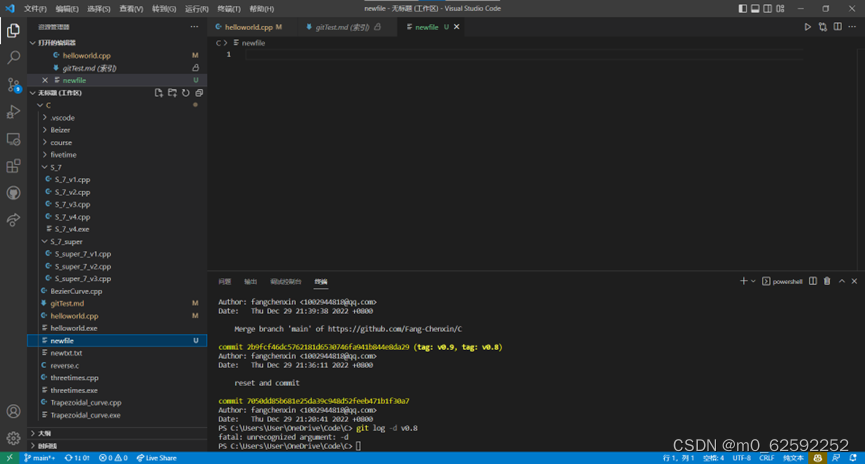Viewport: 865px width, 464px height.
Task: Open the Run and Debug view
Action: pos(13,111)
